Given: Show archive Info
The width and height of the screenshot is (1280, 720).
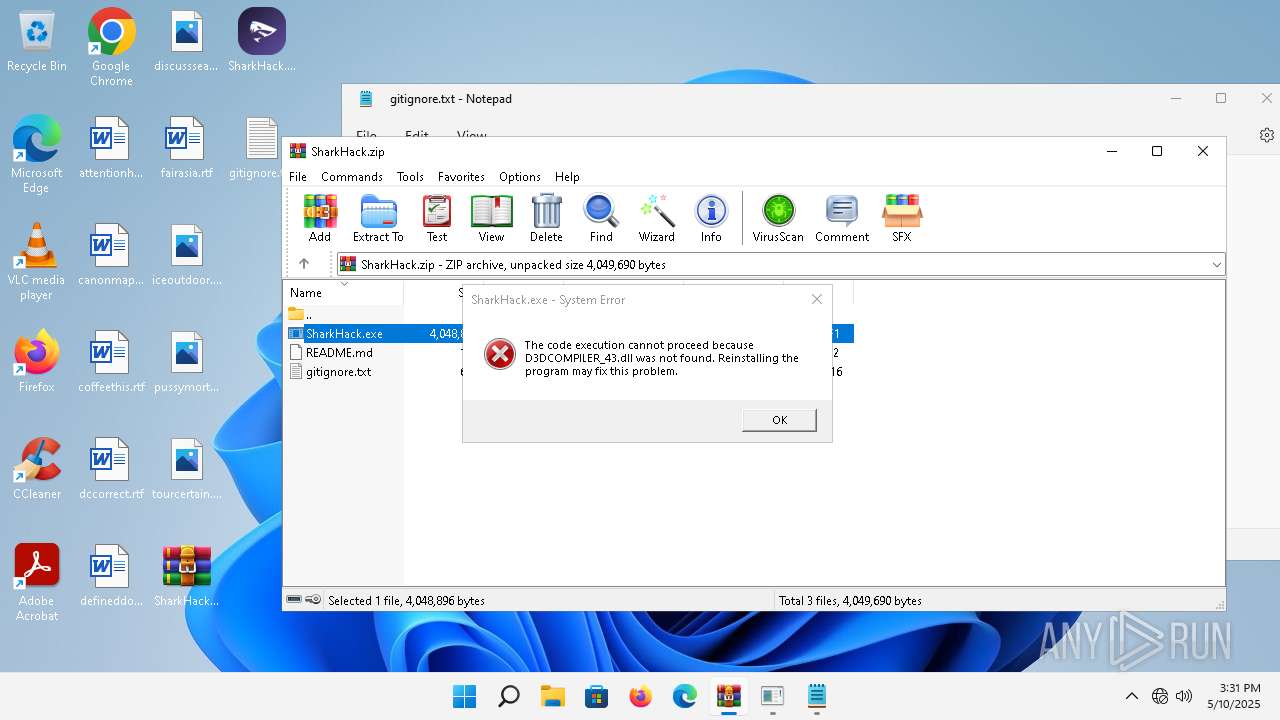Looking at the screenshot, I should point(711,218).
